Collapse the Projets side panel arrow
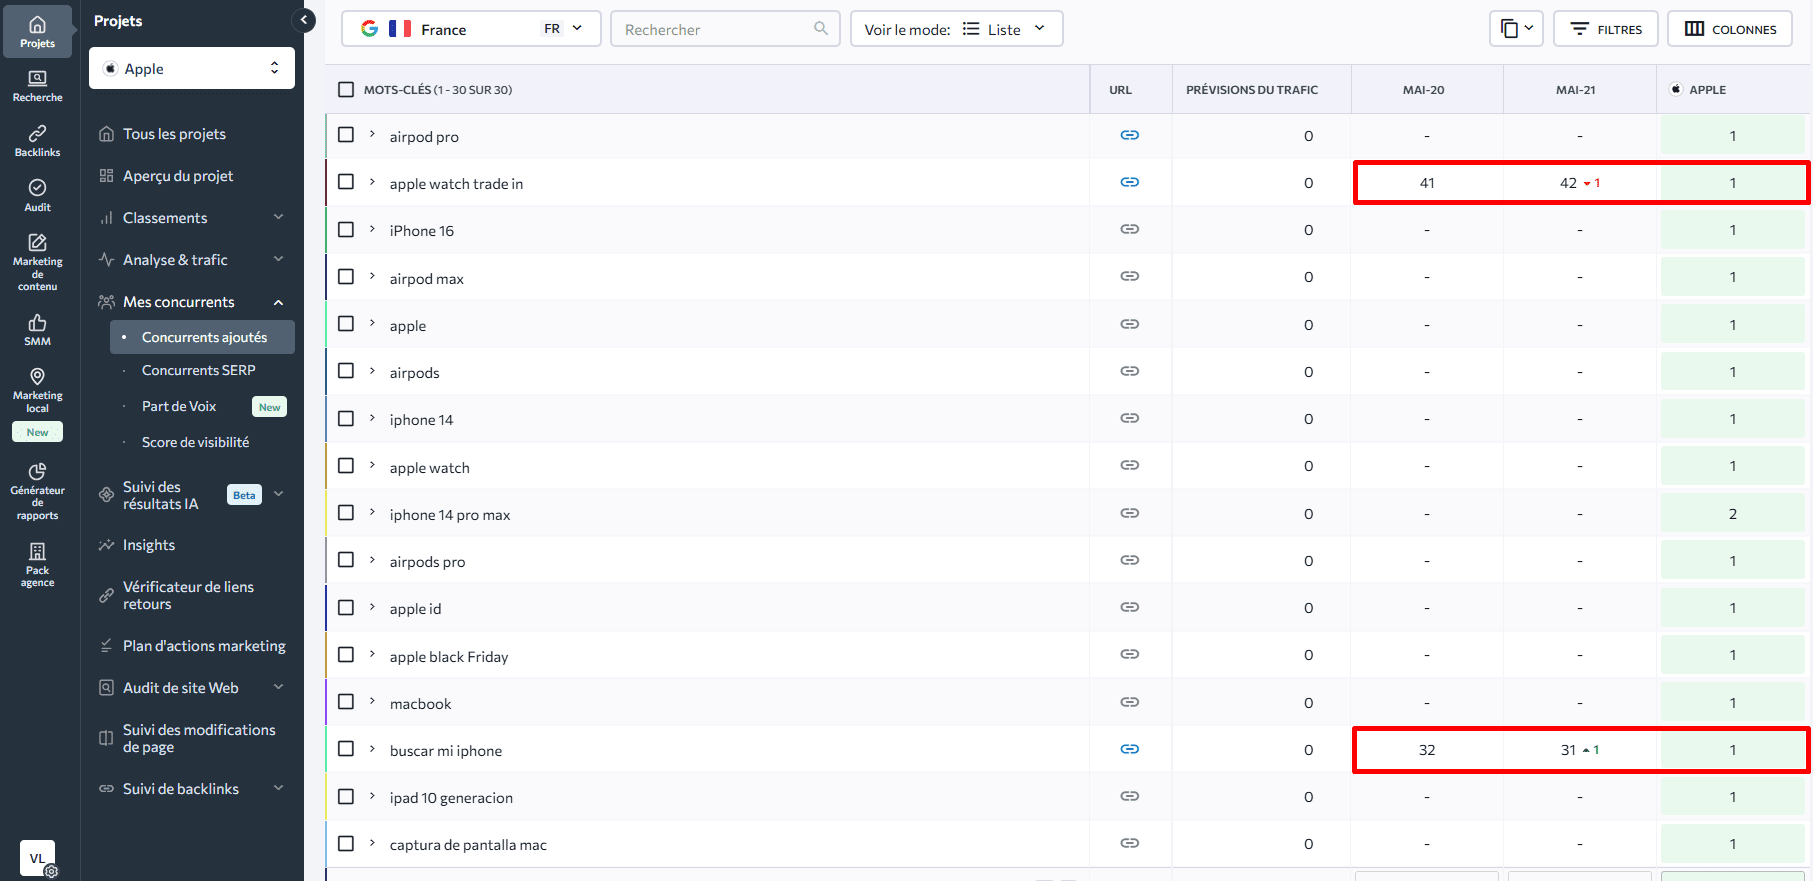The width and height of the screenshot is (1813, 881). [x=304, y=20]
